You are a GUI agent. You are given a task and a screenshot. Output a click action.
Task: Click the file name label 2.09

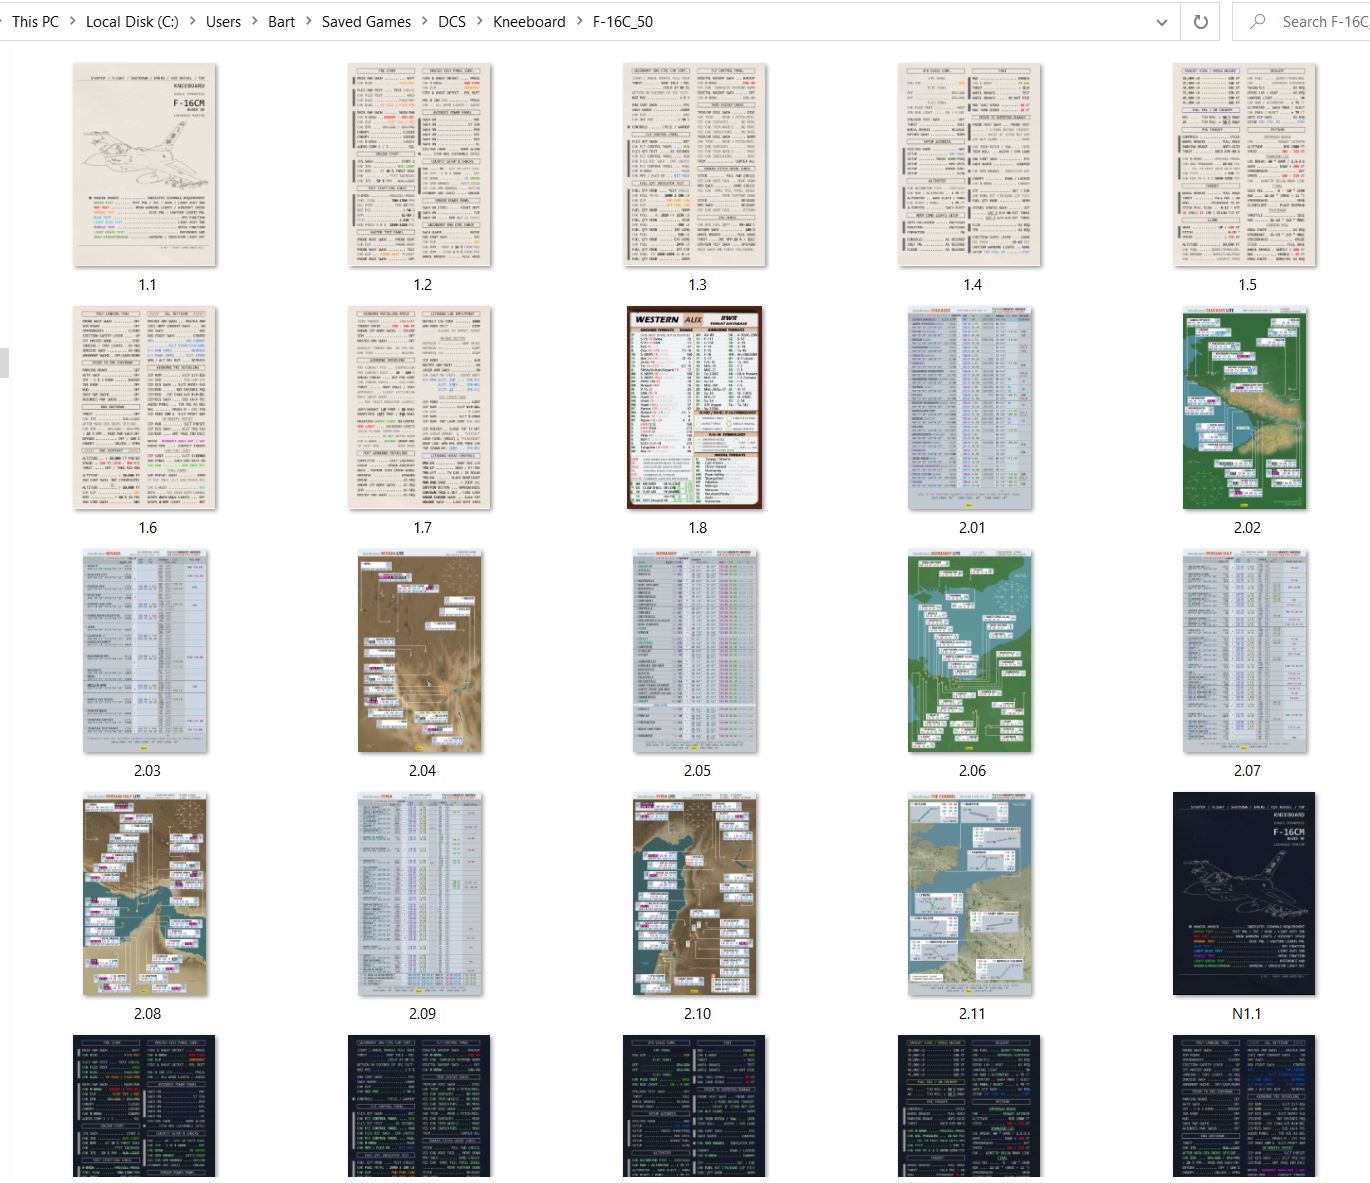tap(422, 1014)
